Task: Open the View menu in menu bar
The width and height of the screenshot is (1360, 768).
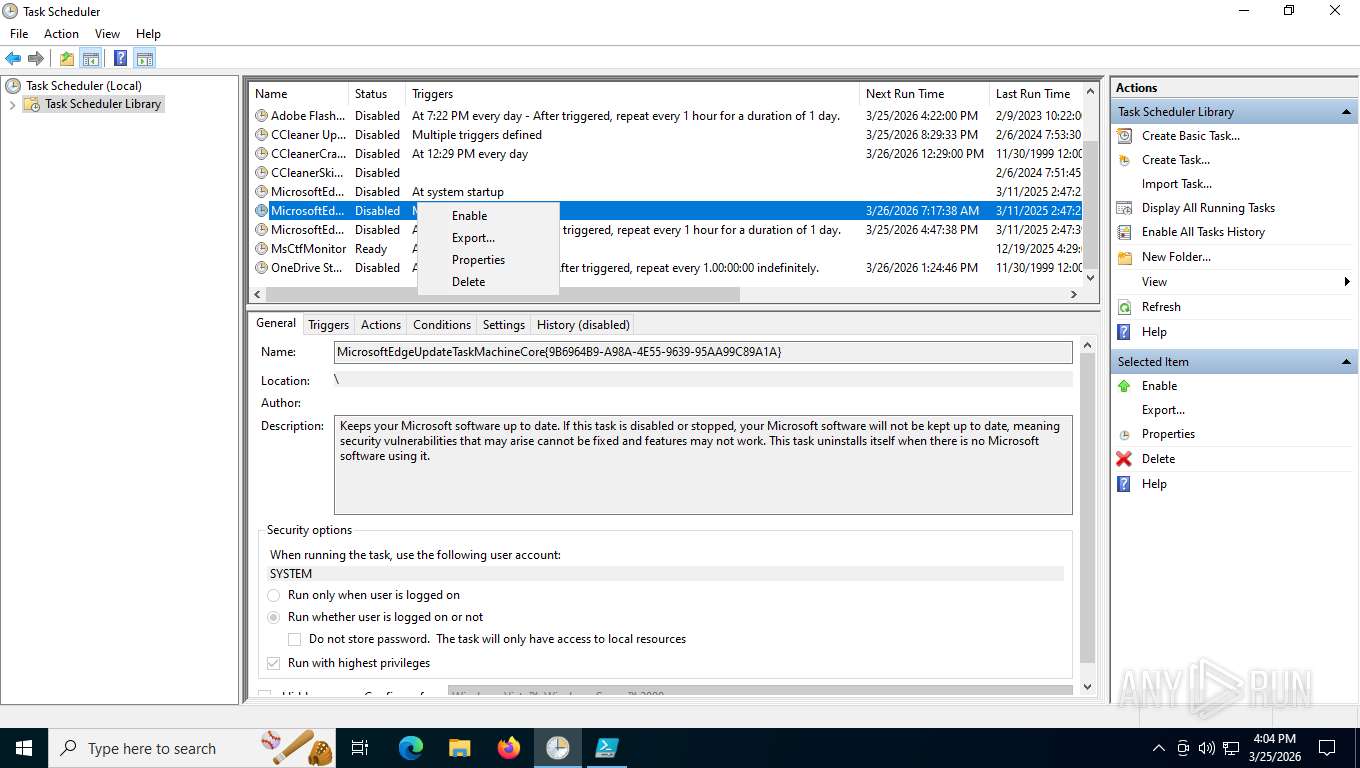Action: click(x=107, y=34)
